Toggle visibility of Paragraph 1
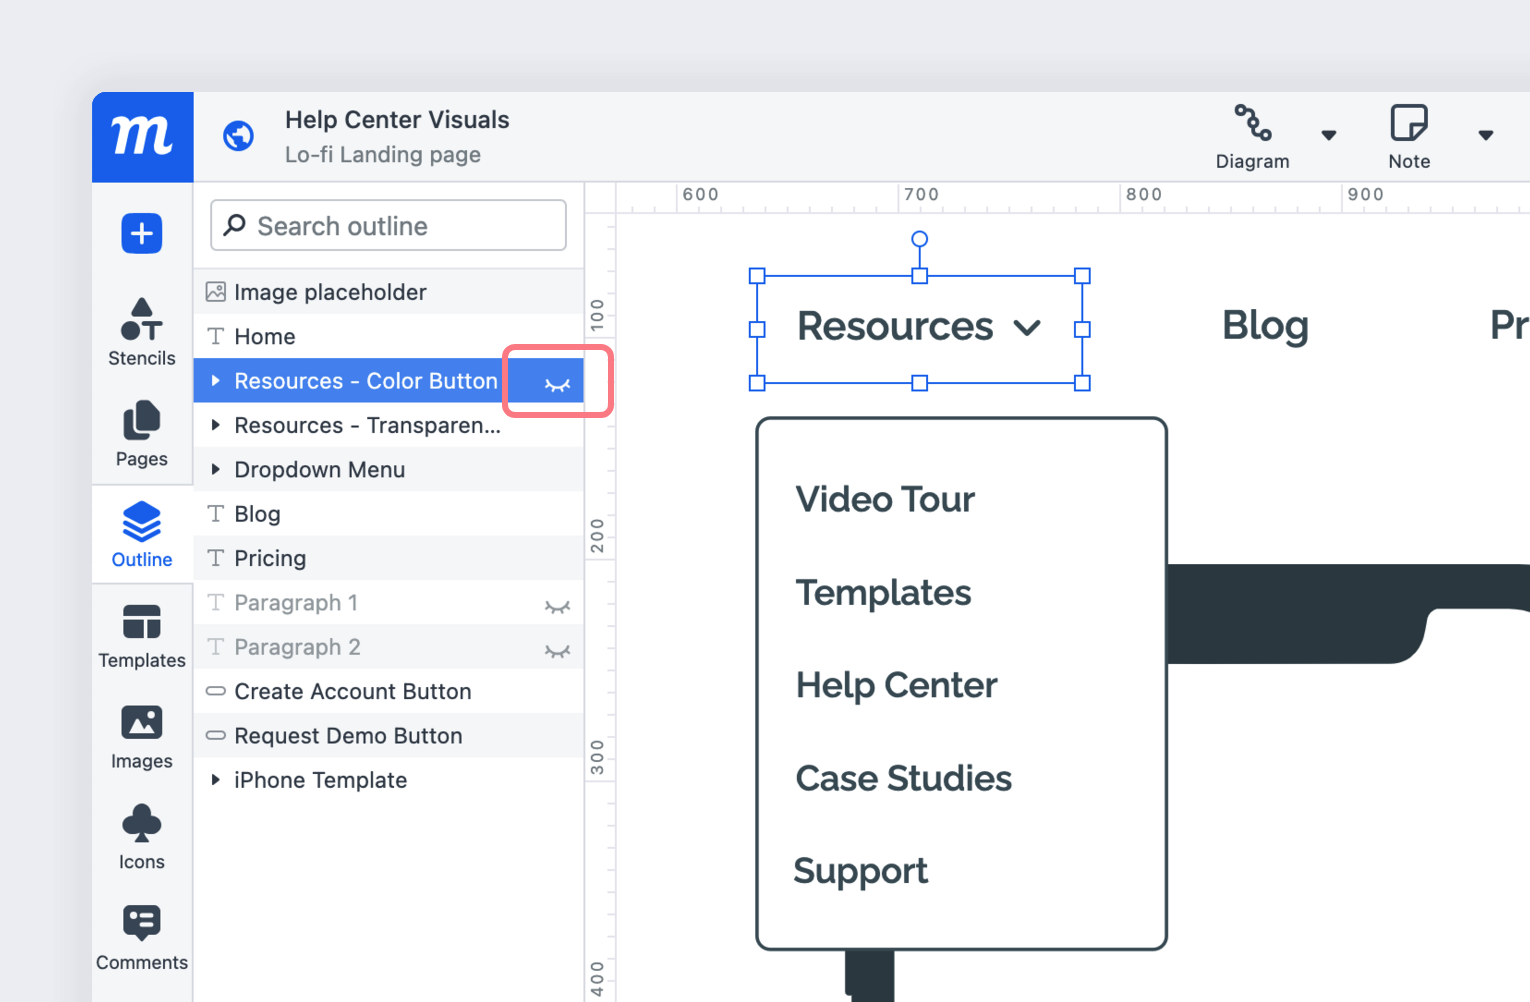The height and width of the screenshot is (1002, 1530). point(557,606)
